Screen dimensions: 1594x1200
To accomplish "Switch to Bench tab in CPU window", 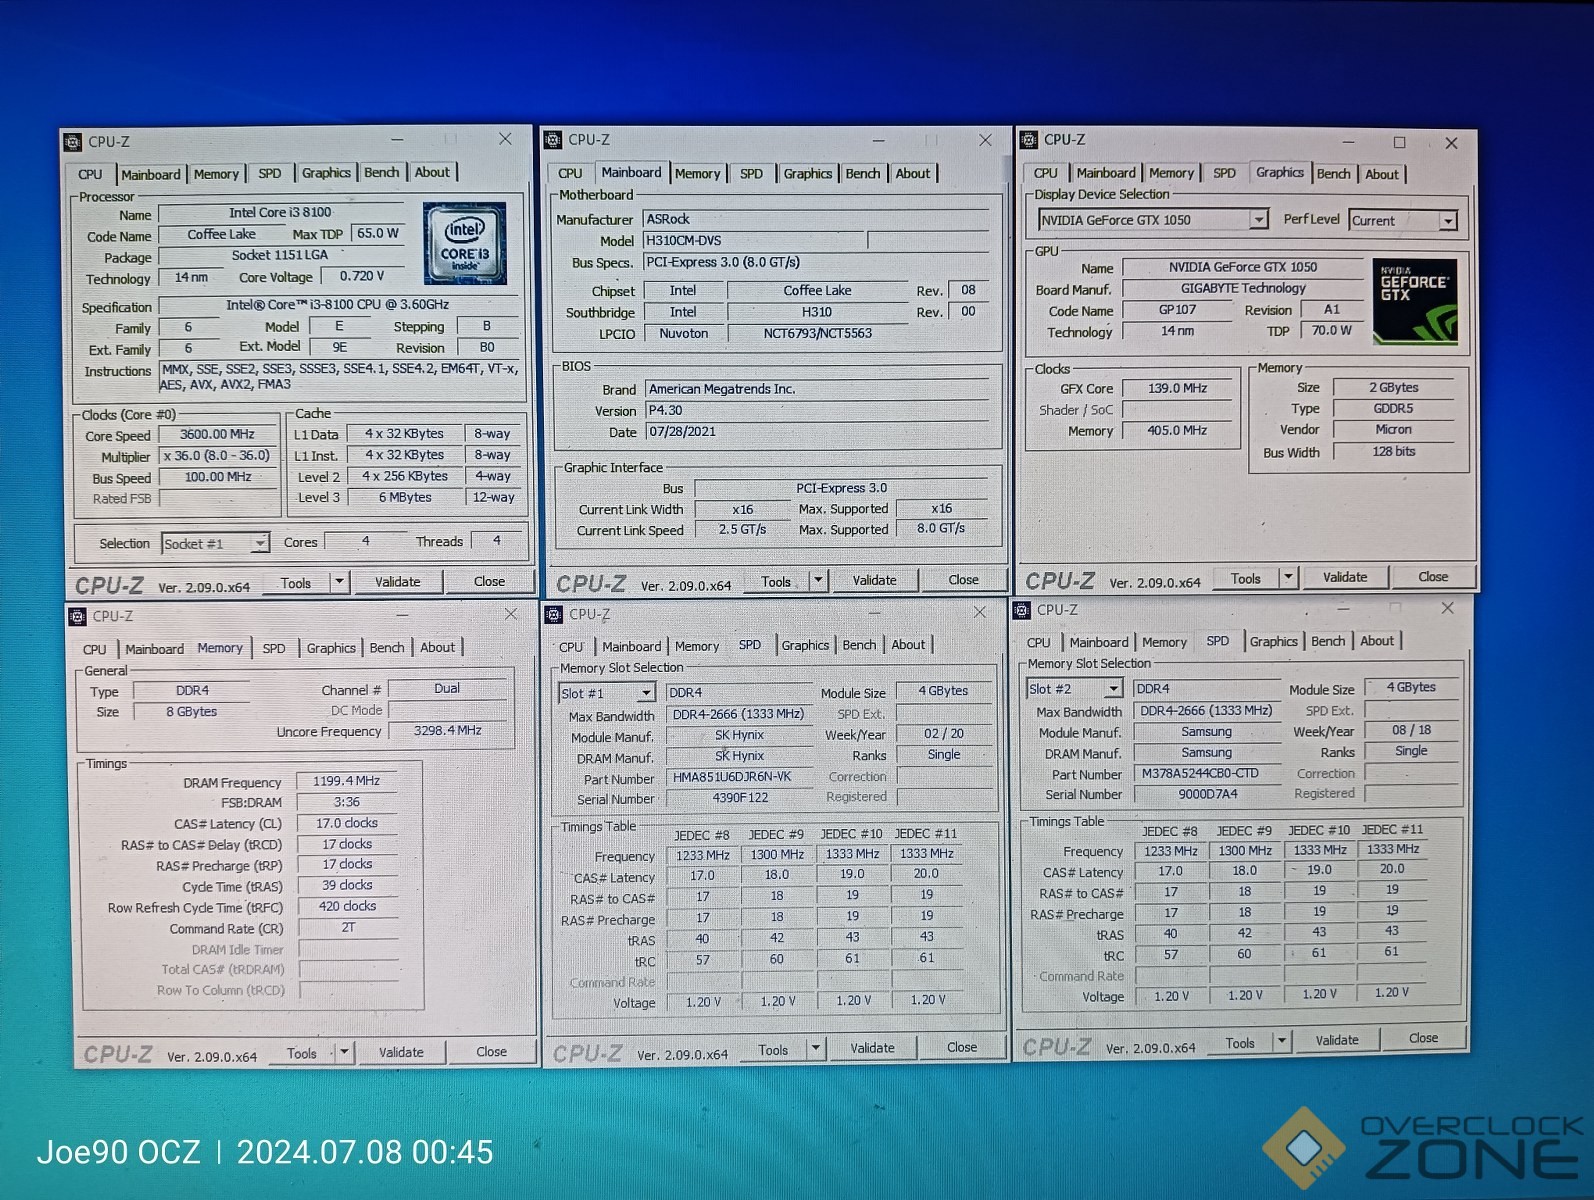I will (x=381, y=172).
